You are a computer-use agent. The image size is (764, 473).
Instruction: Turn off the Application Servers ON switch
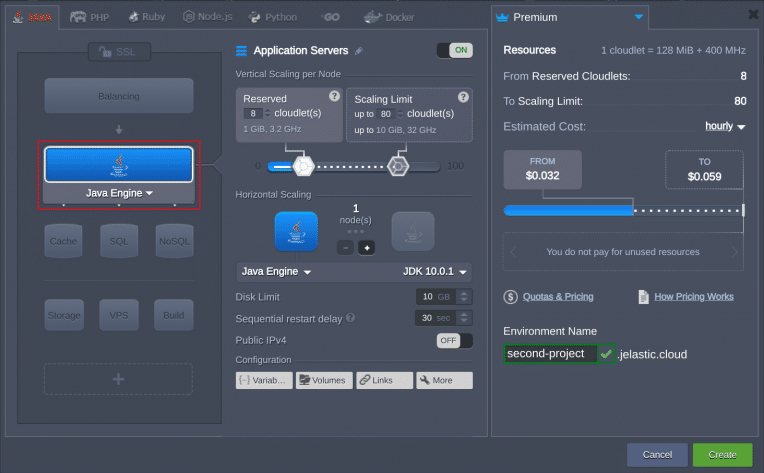(454, 50)
